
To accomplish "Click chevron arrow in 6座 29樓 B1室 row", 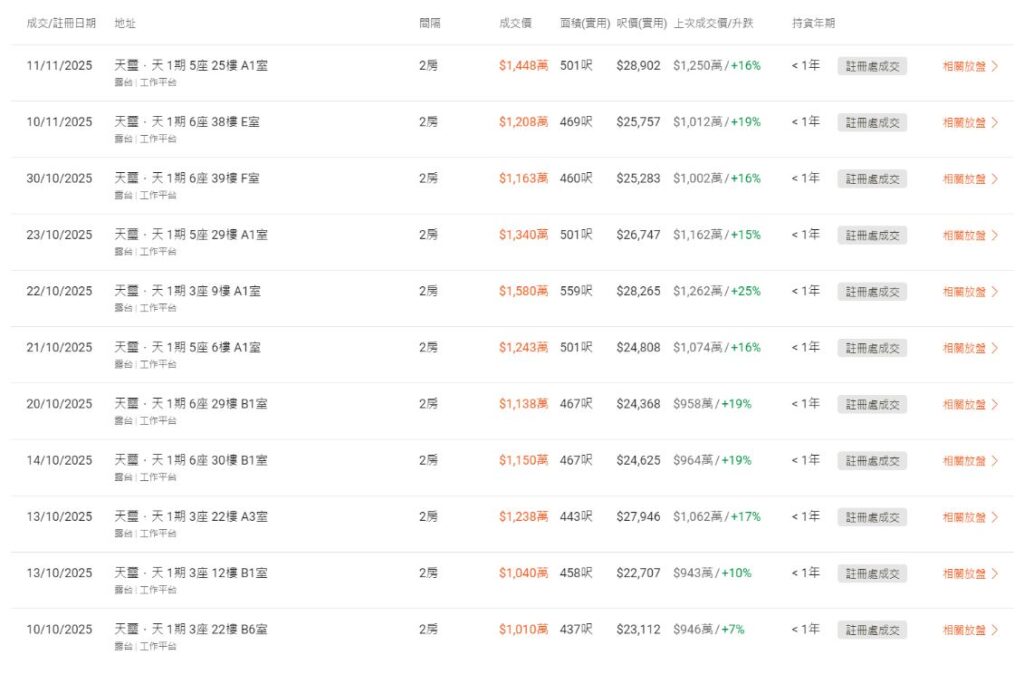I will [995, 404].
